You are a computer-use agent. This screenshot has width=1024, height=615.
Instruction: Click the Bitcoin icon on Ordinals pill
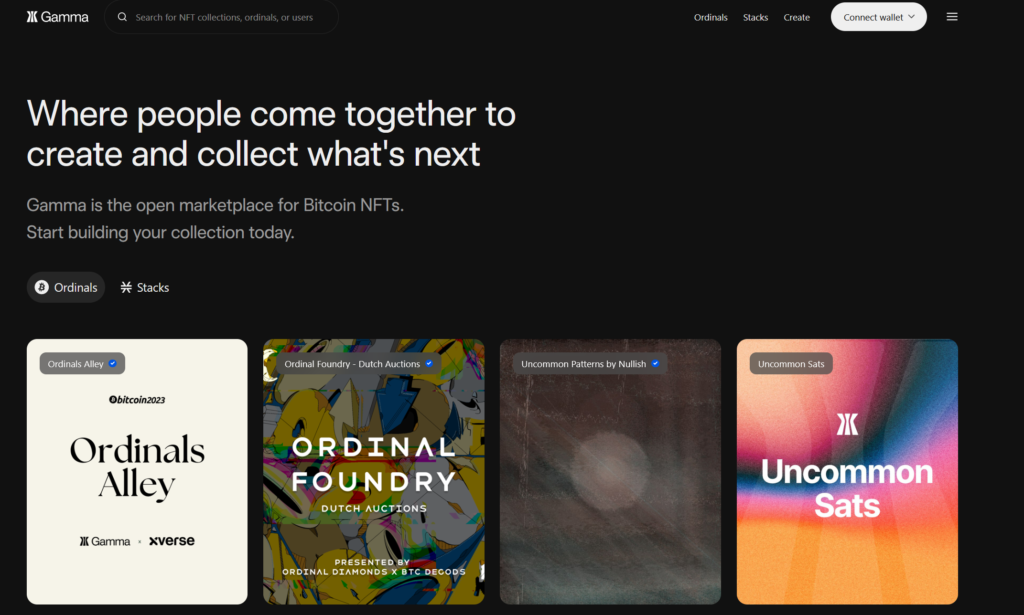coord(42,287)
